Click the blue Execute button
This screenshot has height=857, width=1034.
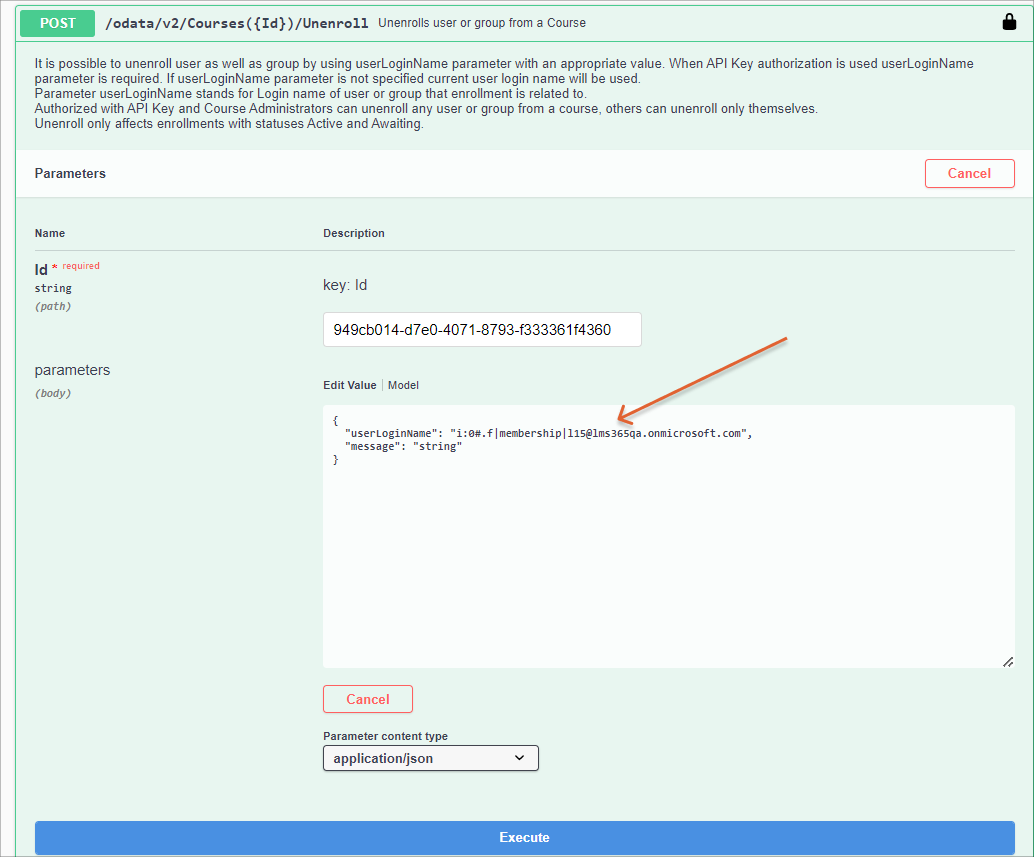click(524, 837)
